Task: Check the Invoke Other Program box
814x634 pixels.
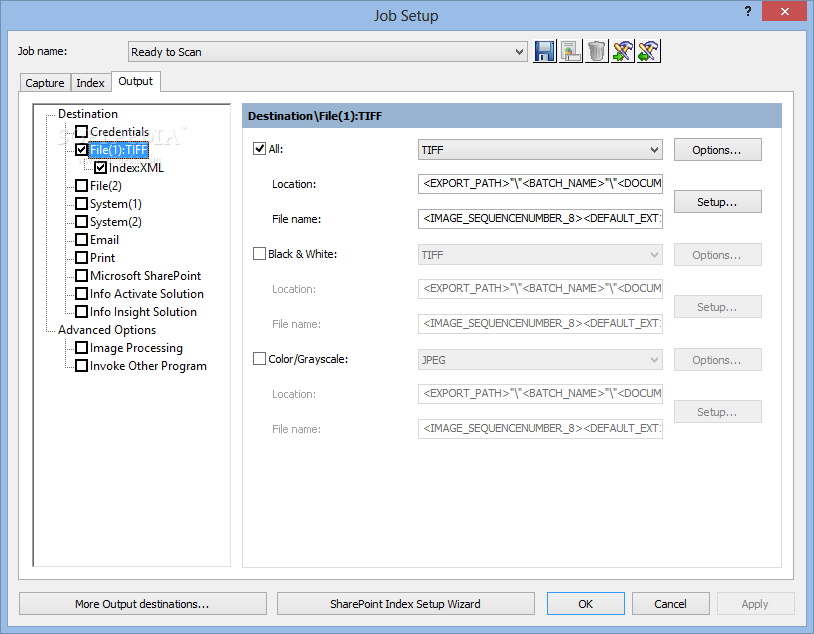Action: click(x=82, y=366)
